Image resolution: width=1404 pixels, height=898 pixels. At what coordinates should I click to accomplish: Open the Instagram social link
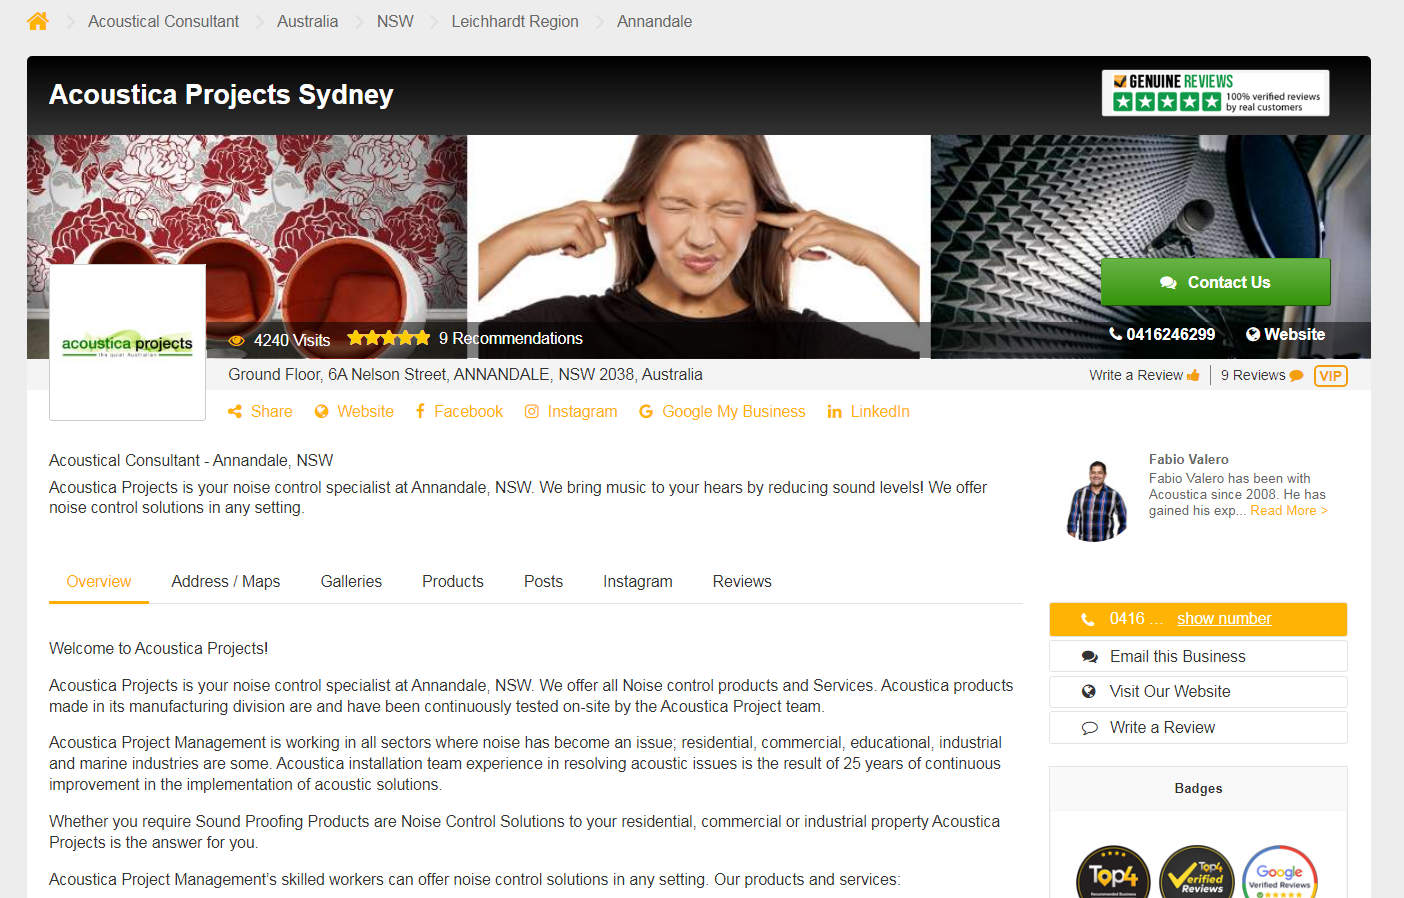pos(571,411)
